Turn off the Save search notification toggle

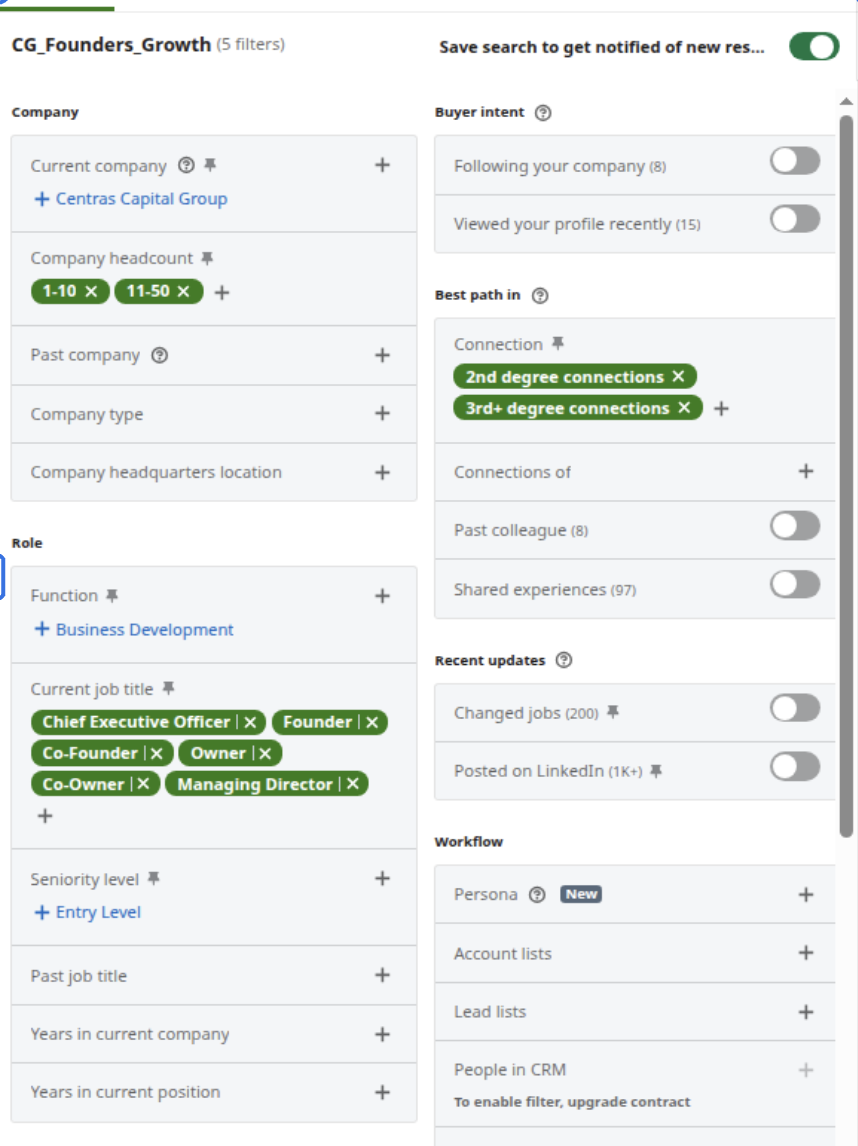pyautogui.click(x=814, y=47)
